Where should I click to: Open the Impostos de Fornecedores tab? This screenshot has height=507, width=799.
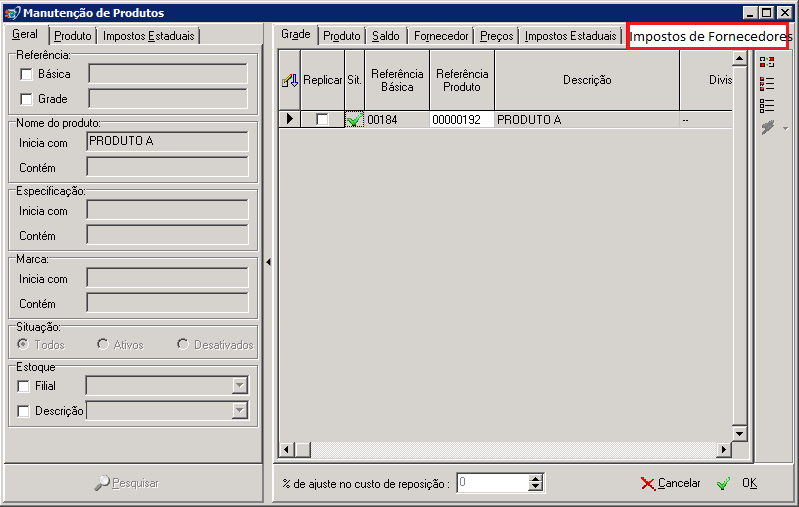pos(708,36)
